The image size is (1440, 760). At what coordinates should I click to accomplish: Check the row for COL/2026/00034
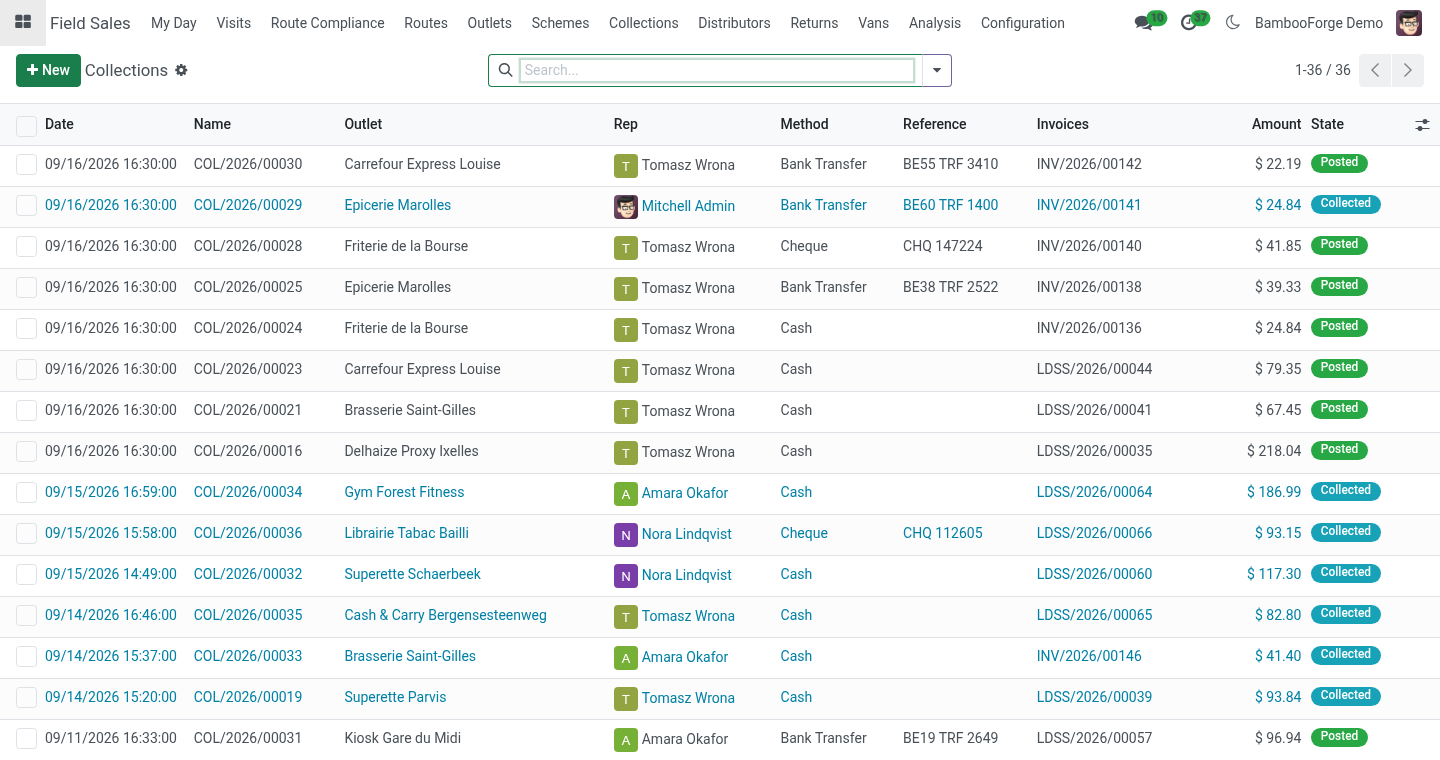coord(27,493)
